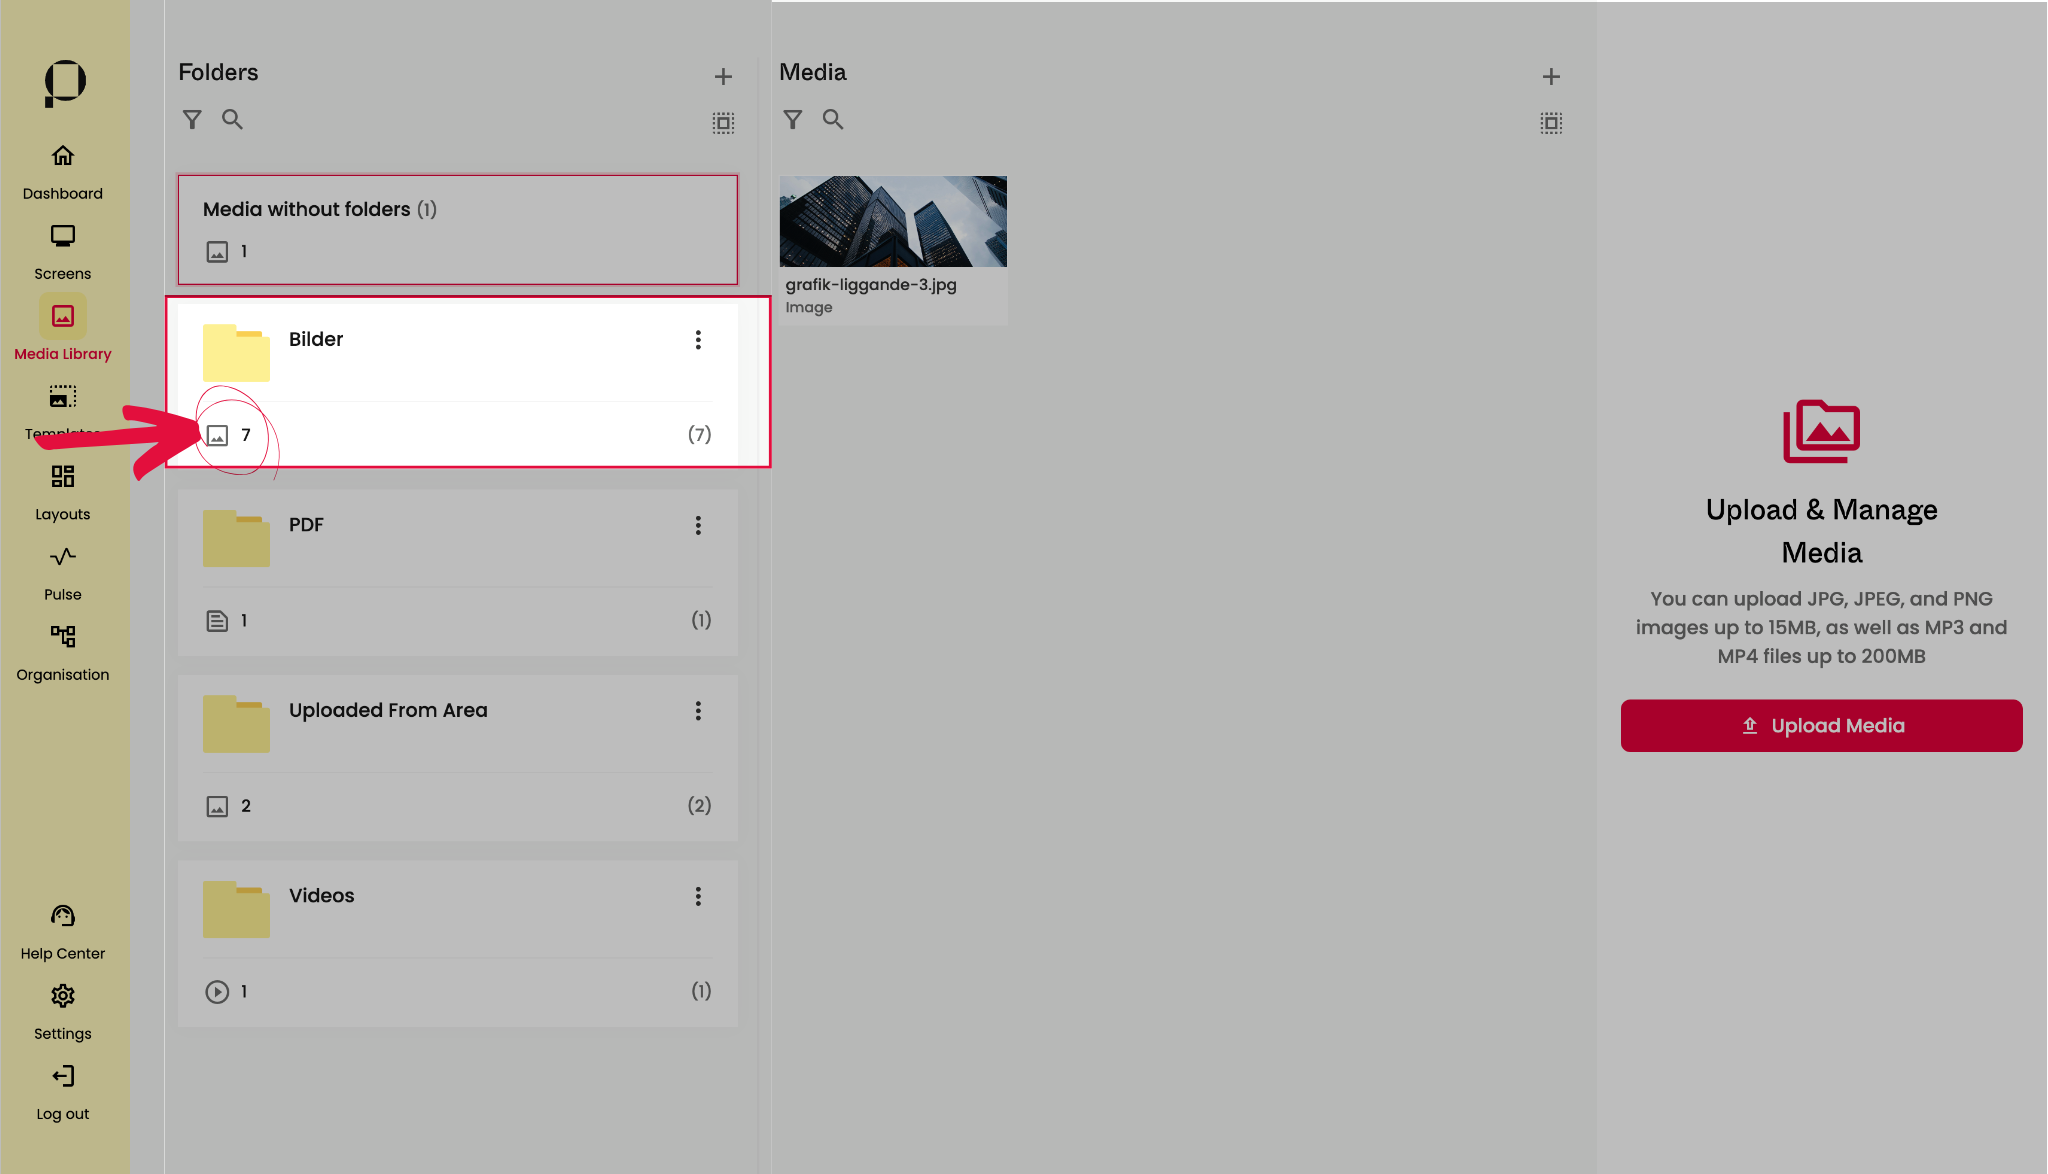2048x1174 pixels.
Task: Open Pulse from the sidebar
Action: pos(62,572)
